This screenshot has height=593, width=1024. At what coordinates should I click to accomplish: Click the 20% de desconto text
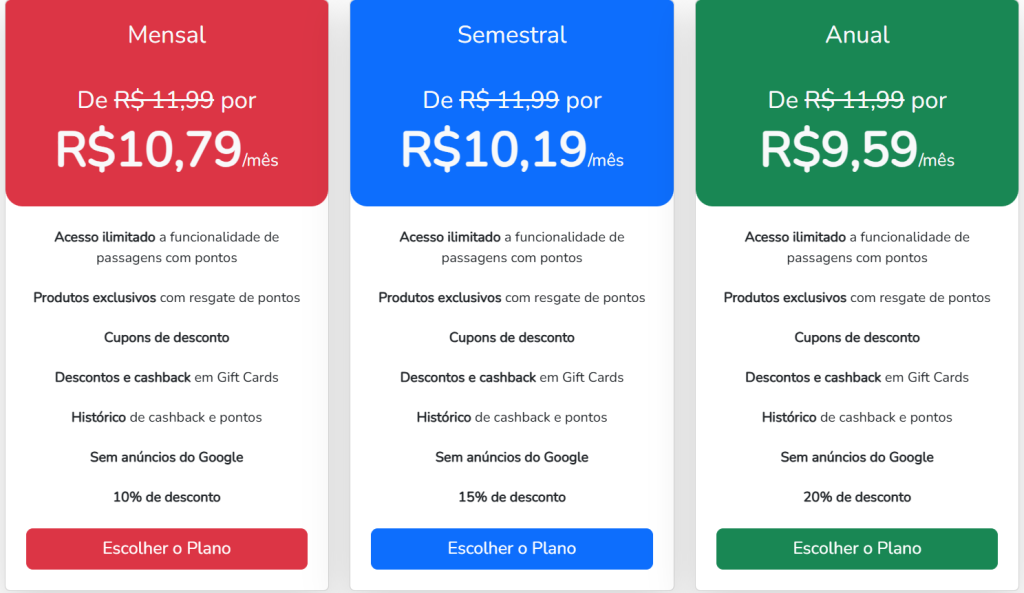(857, 497)
